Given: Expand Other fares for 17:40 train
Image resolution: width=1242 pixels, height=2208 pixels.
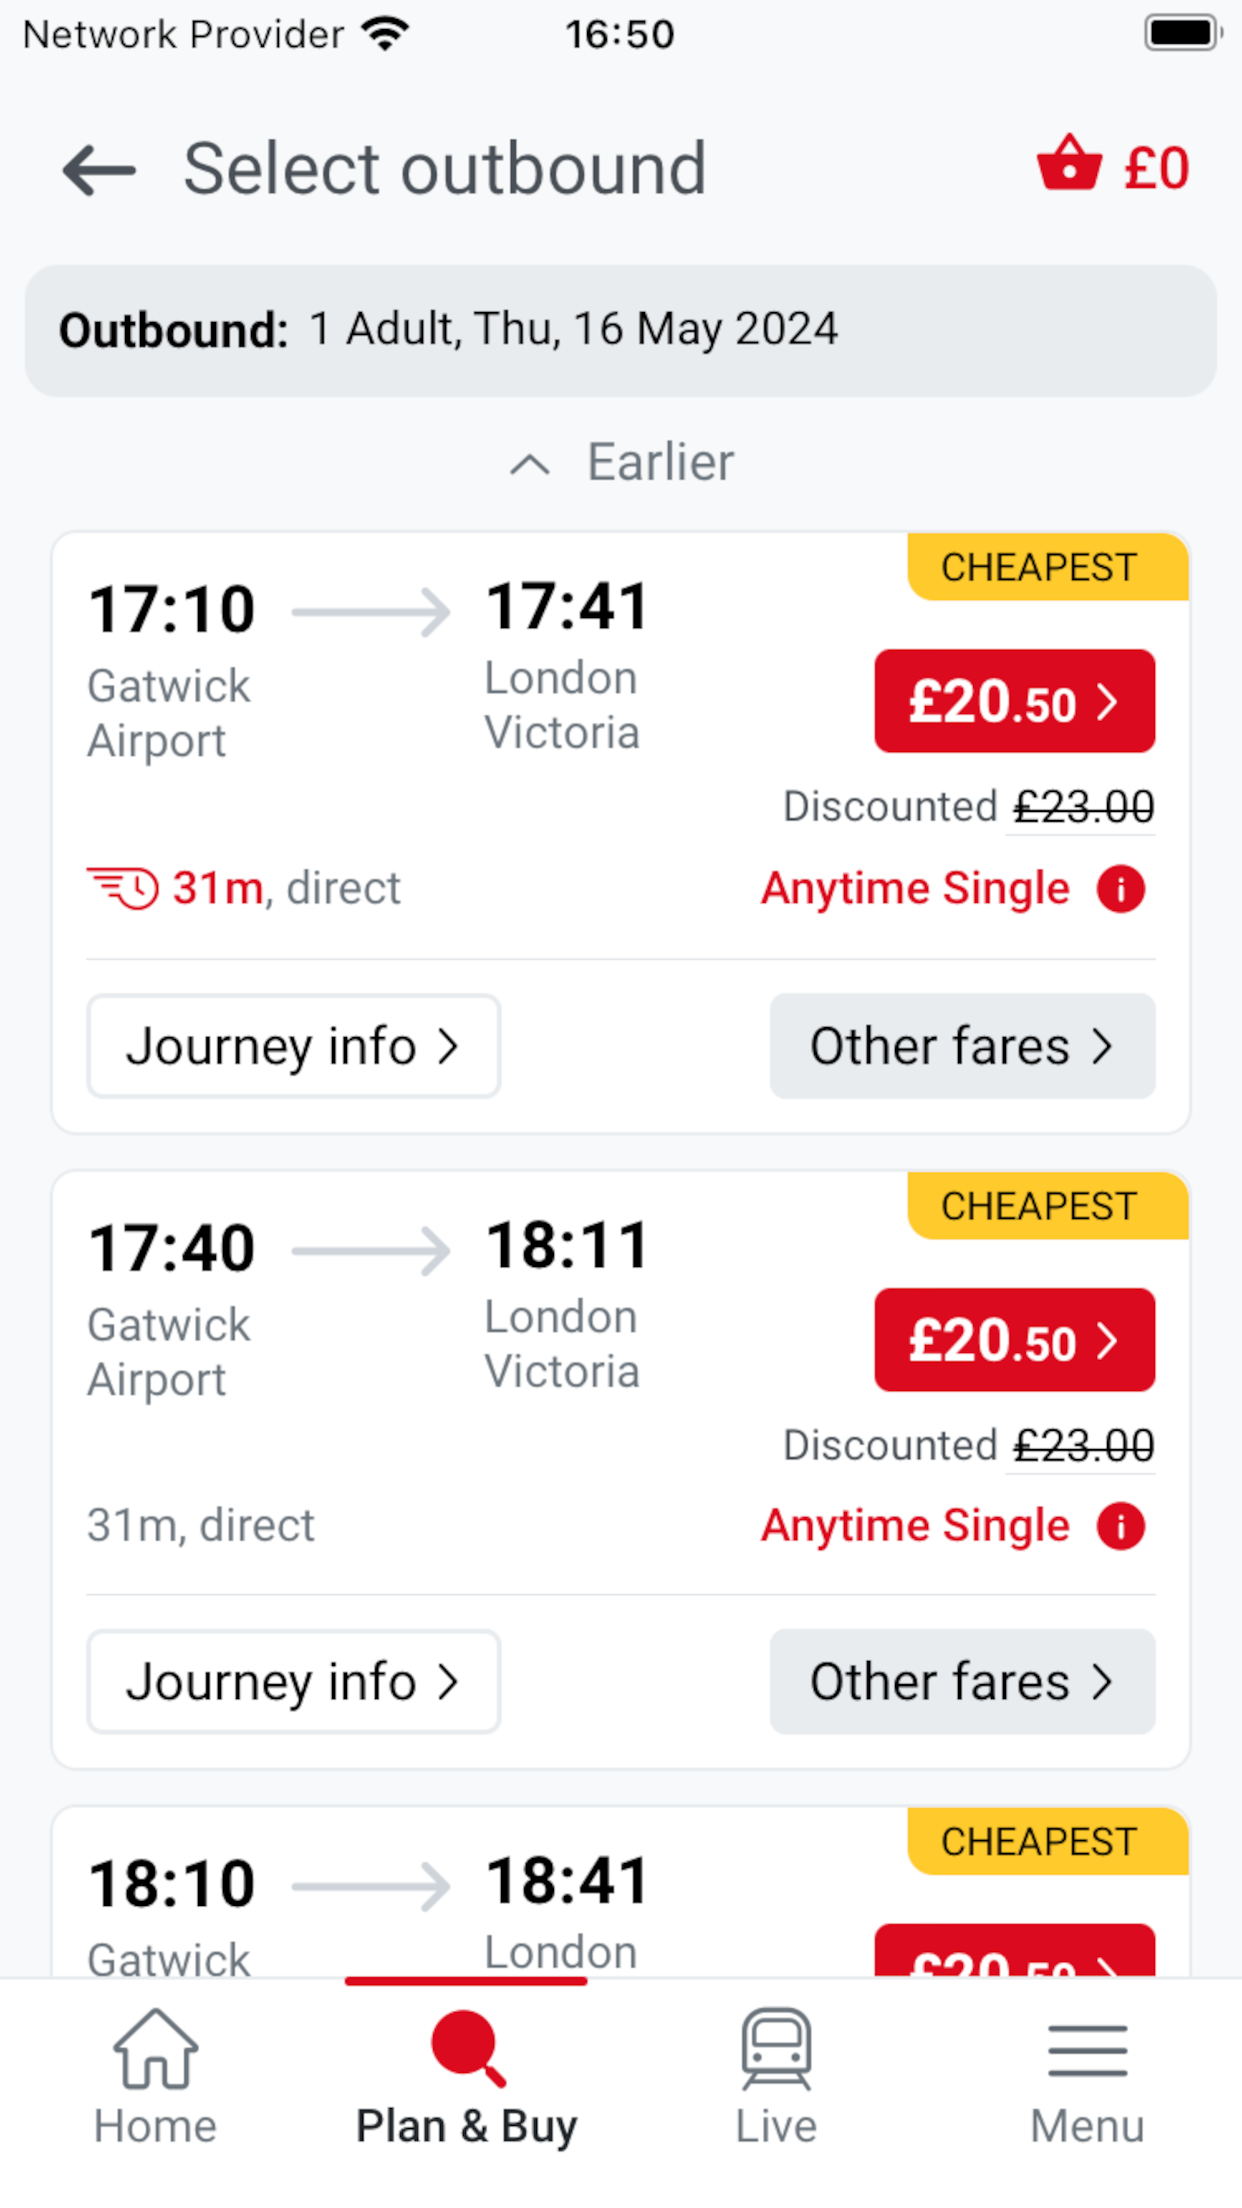Looking at the screenshot, I should tap(962, 1682).
